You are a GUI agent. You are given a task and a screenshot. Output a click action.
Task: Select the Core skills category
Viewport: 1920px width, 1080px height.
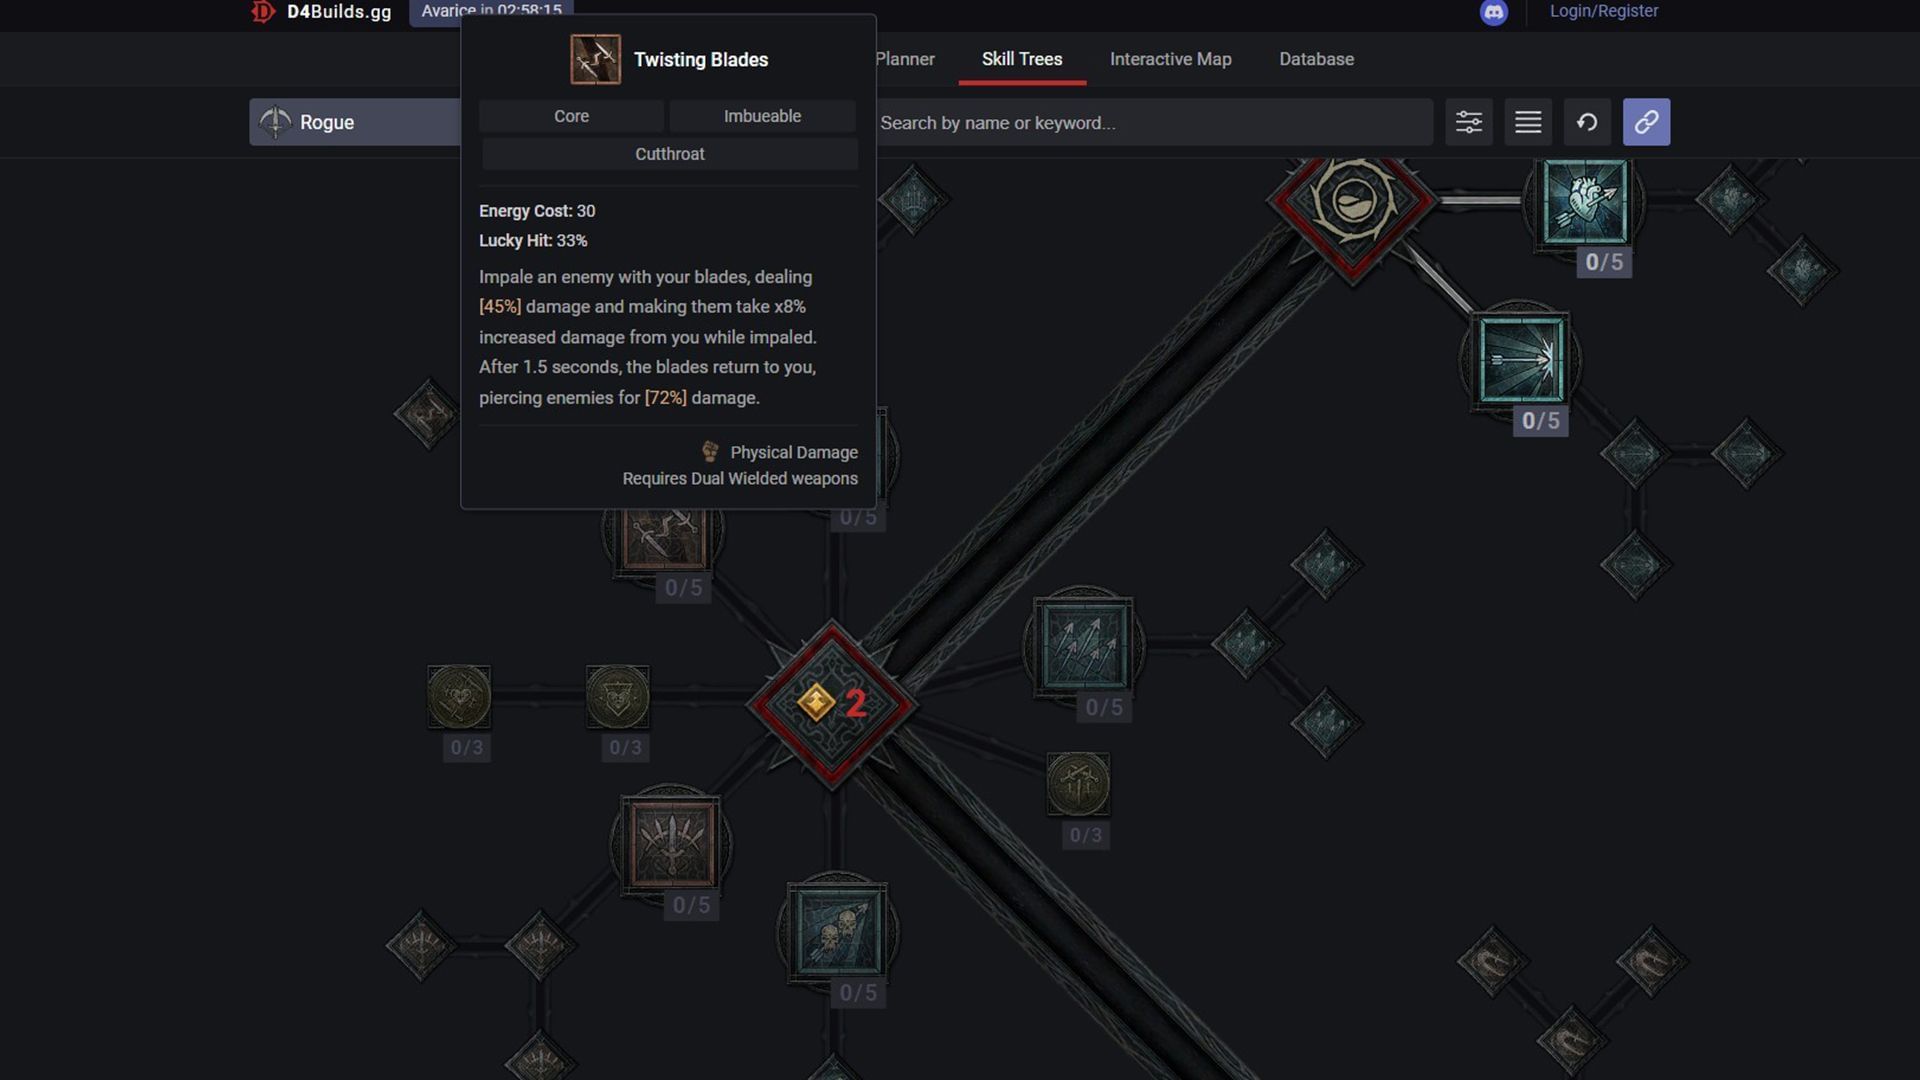[570, 116]
